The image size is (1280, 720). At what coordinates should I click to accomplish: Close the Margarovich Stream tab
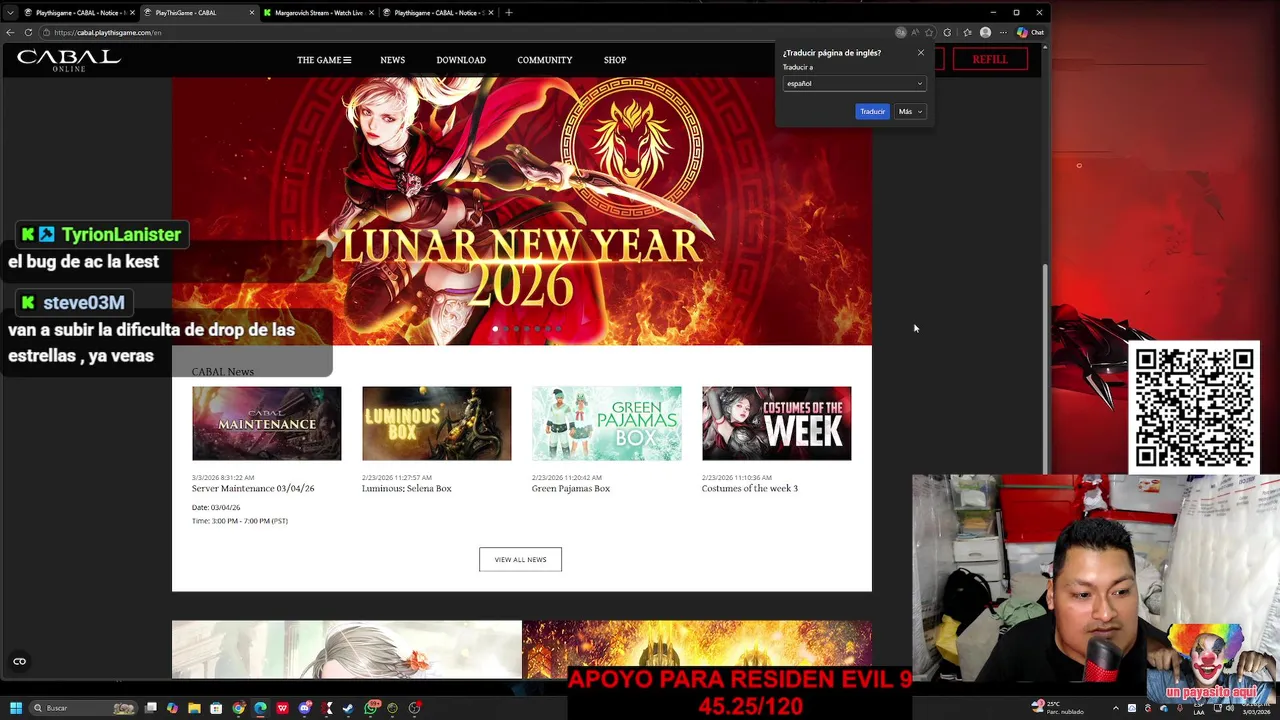[x=370, y=13]
